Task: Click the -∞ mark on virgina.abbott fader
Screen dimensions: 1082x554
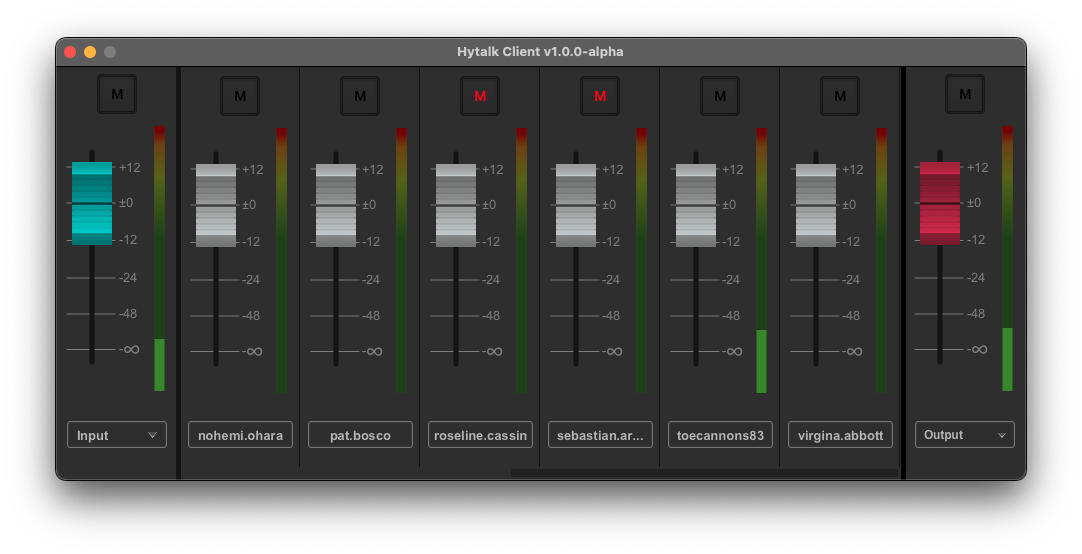Action: 853,351
